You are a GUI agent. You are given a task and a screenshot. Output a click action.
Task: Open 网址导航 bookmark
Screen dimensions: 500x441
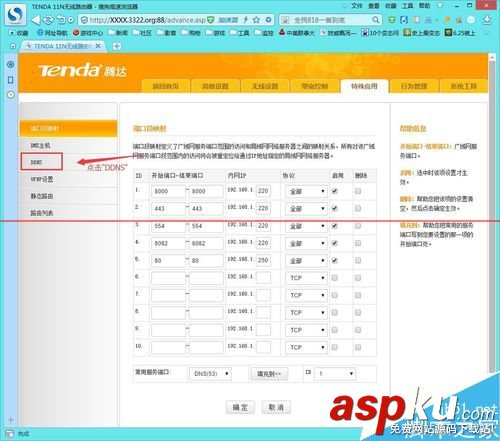52,33
